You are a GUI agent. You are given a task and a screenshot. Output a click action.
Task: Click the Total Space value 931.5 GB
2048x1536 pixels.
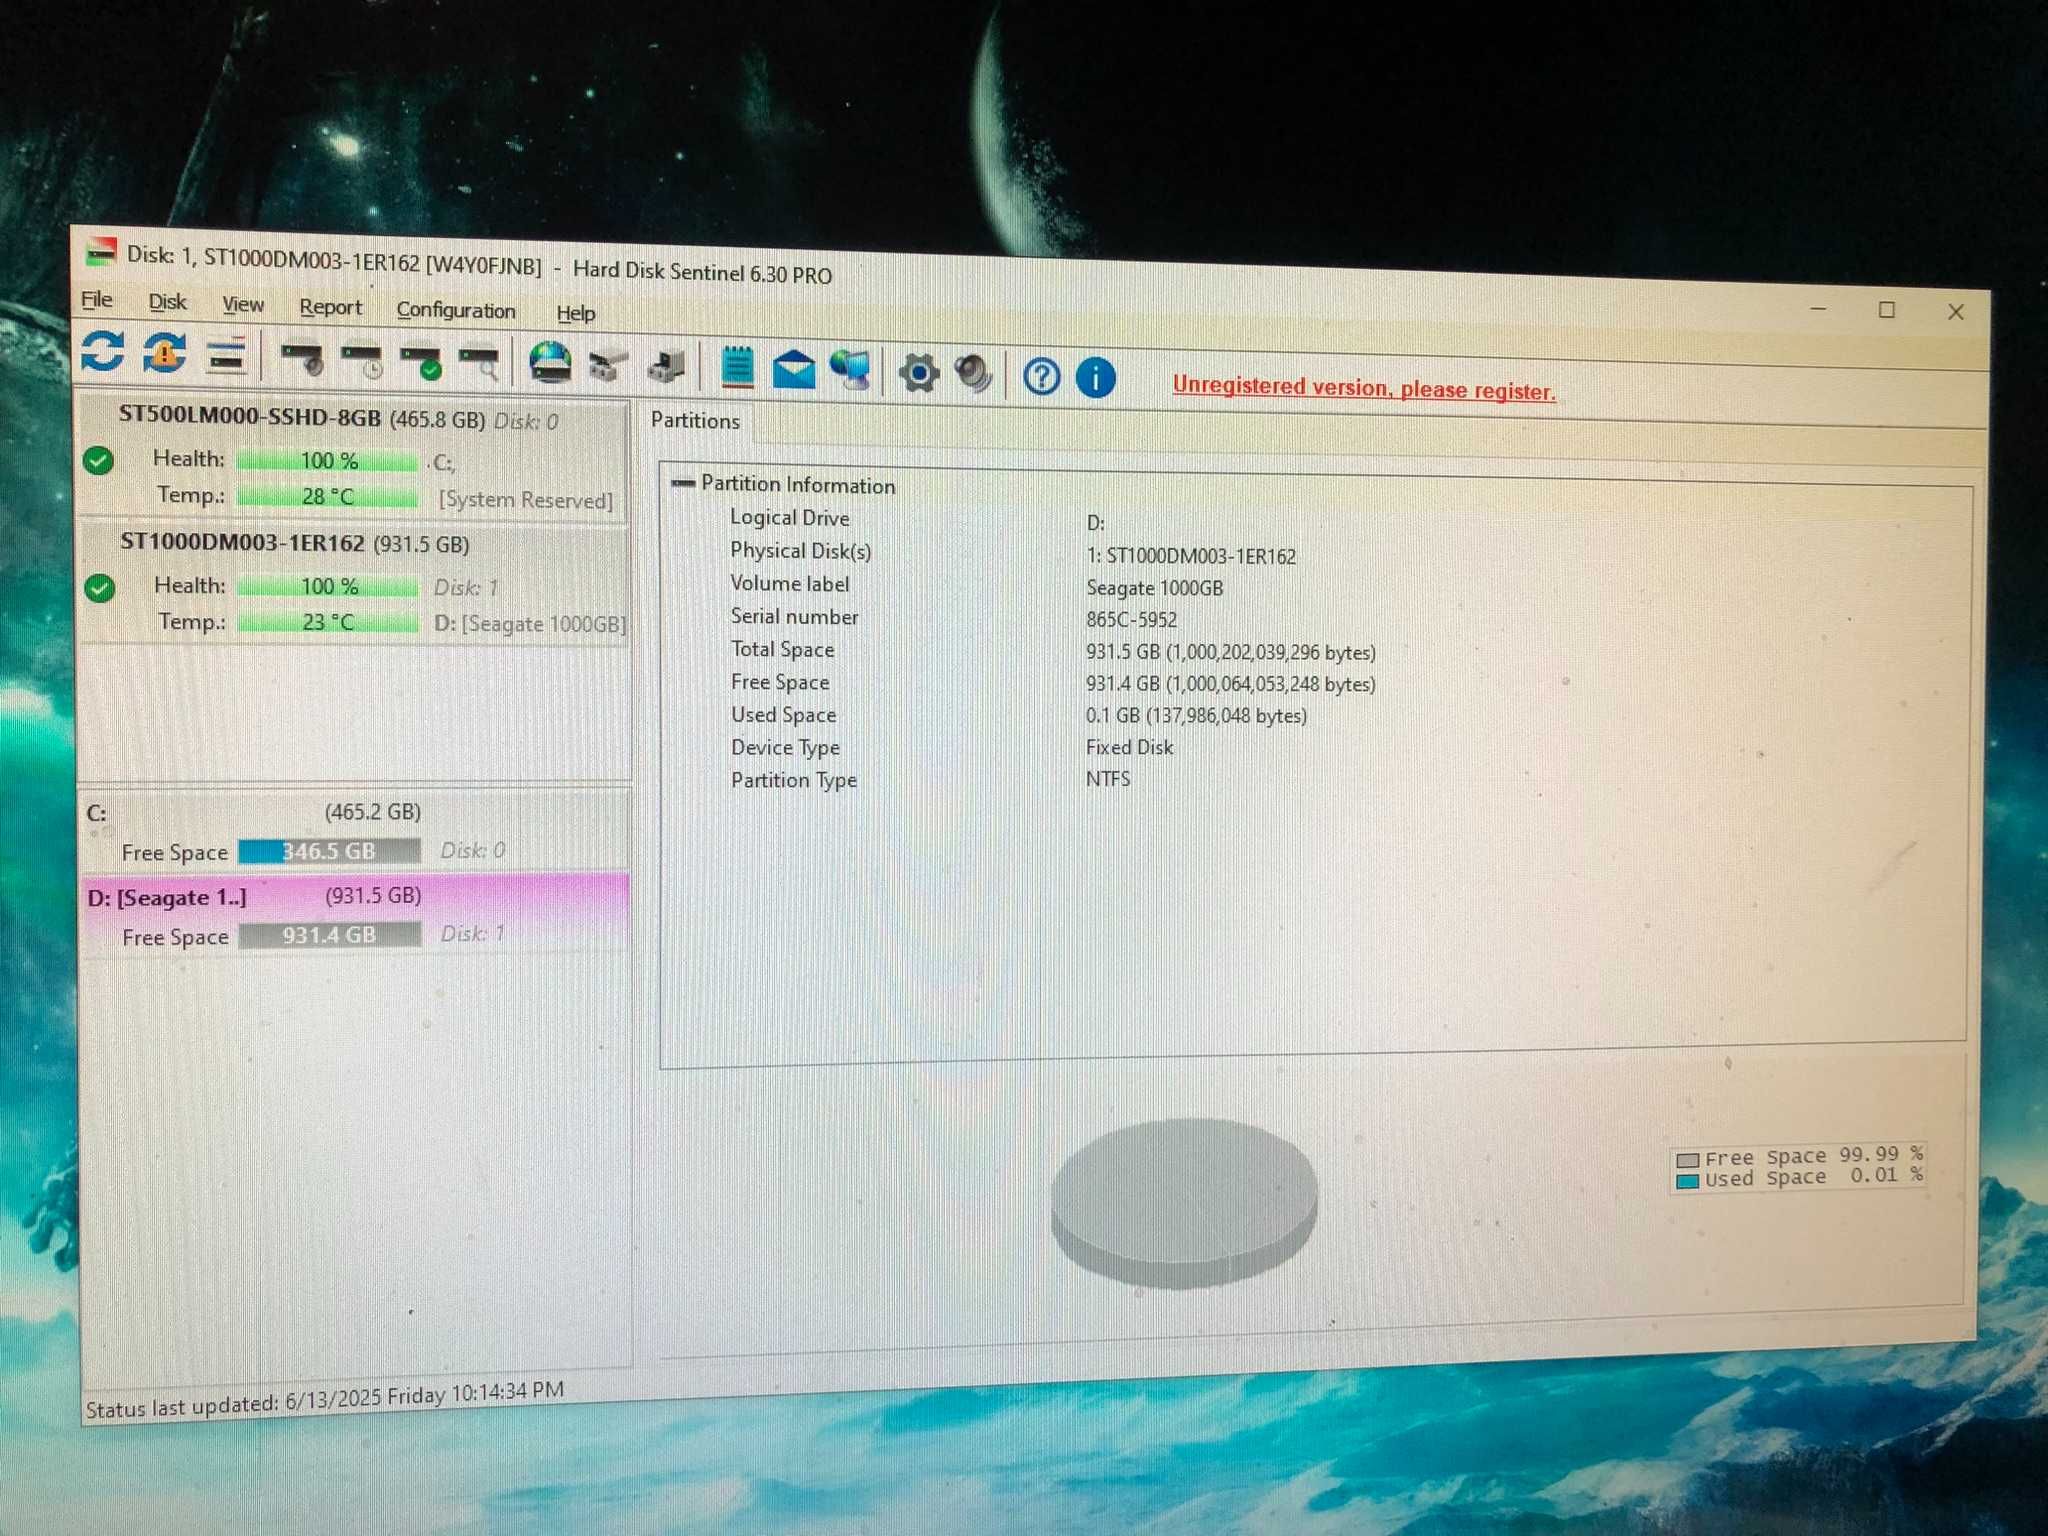[1231, 653]
